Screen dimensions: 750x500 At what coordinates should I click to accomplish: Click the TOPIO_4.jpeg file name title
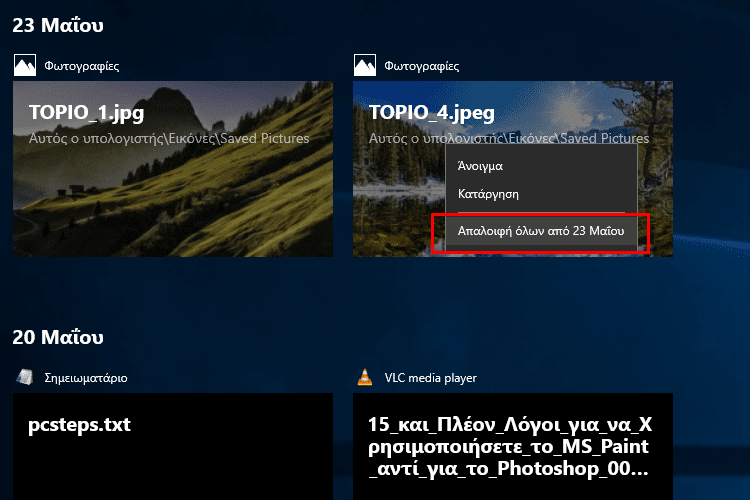click(432, 113)
